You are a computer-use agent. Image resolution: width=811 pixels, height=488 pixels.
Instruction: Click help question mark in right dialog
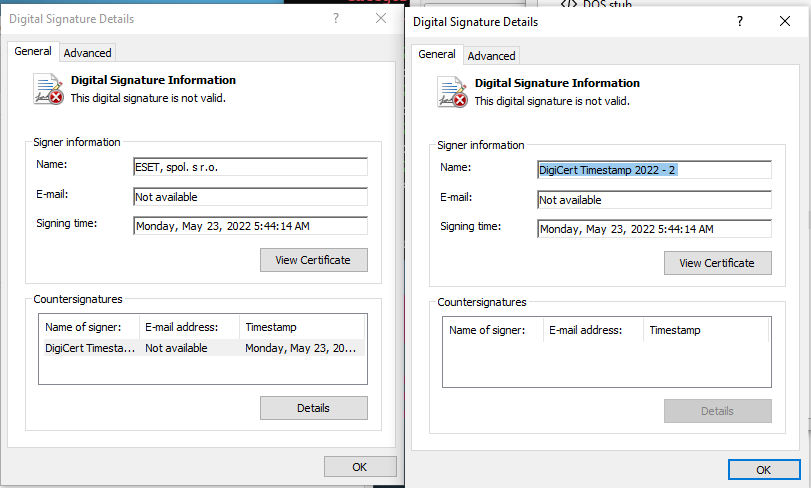point(740,21)
